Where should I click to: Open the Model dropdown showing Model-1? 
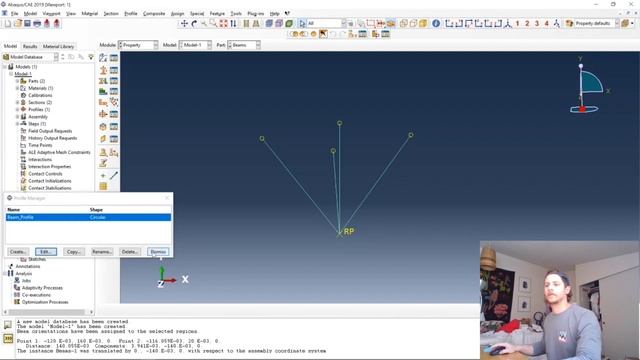[196, 45]
